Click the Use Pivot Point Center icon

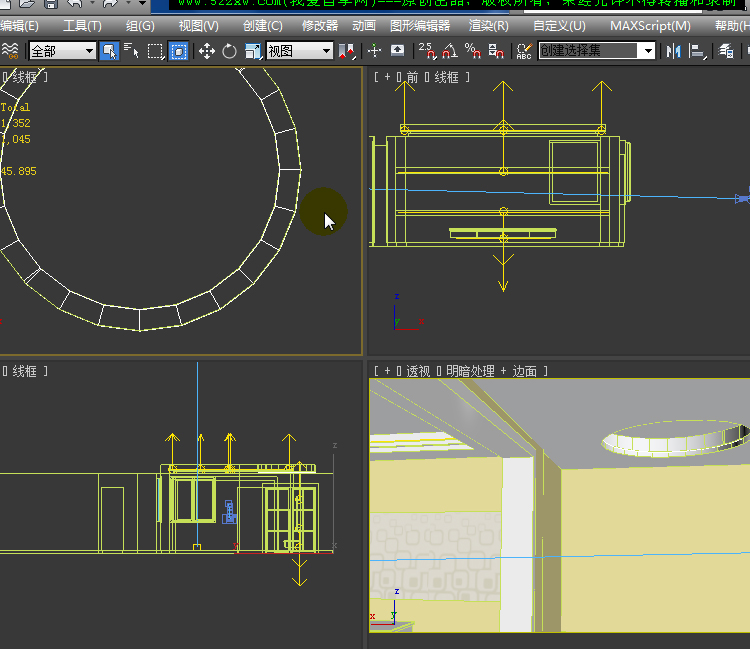pos(347,51)
